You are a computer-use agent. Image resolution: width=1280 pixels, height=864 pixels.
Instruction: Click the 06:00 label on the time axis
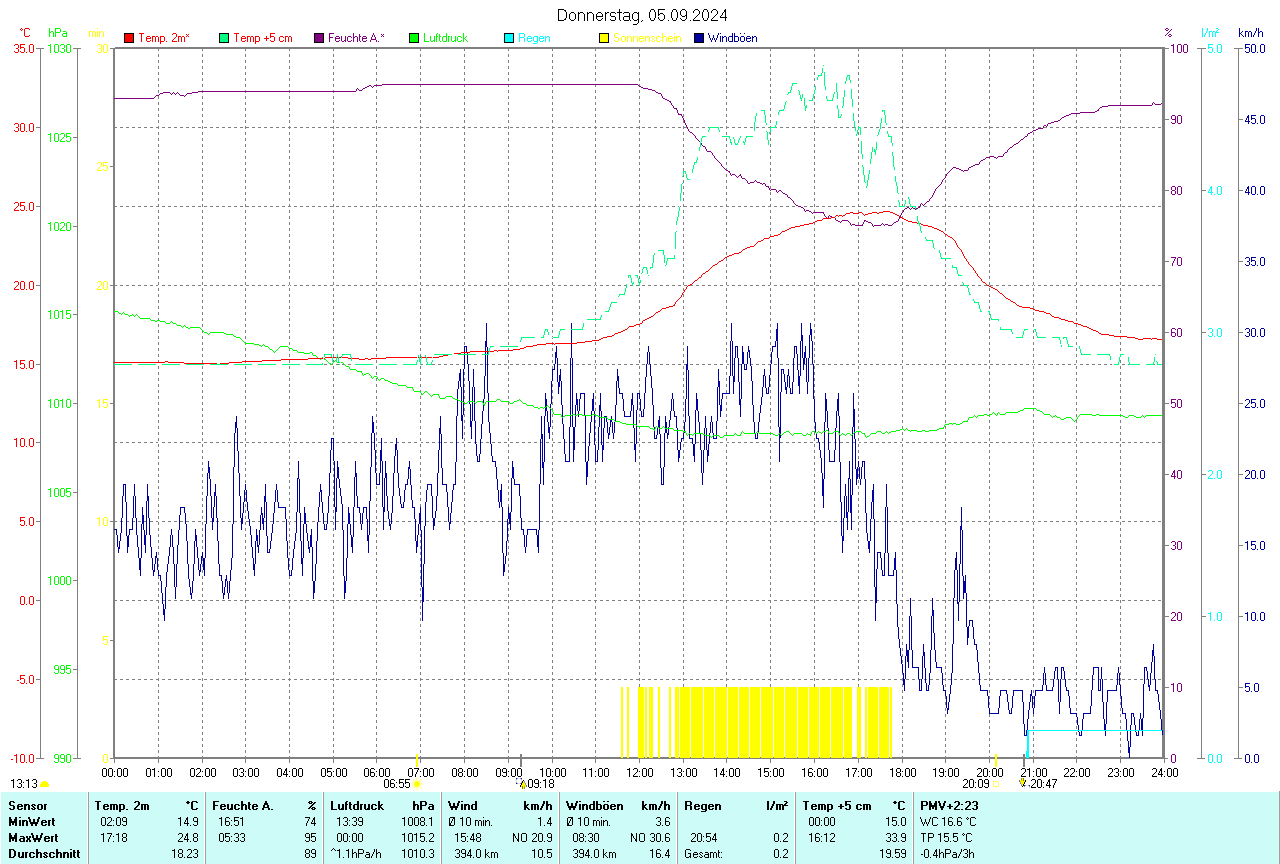point(377,772)
